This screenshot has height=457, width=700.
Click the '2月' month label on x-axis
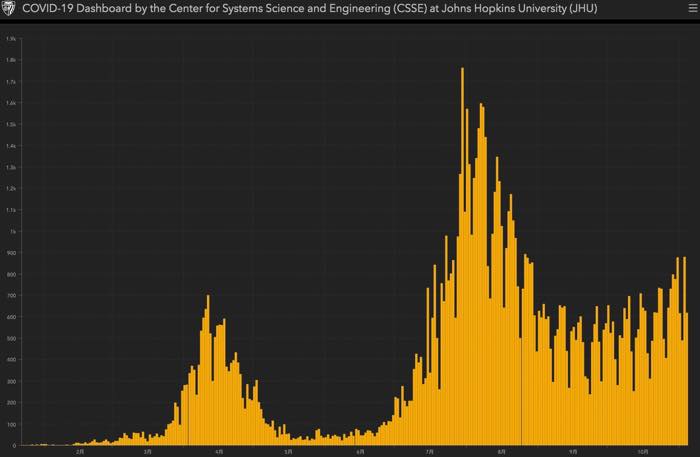tap(80, 452)
